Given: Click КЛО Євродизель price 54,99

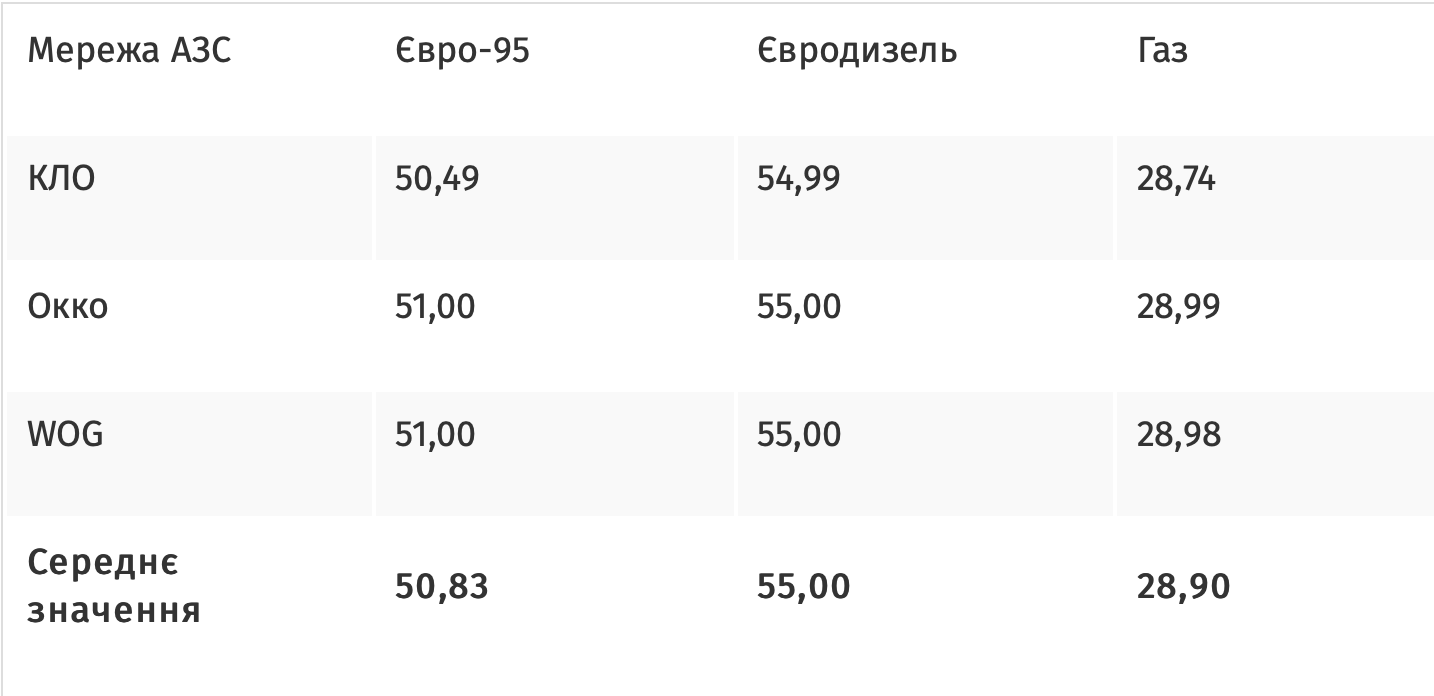Looking at the screenshot, I should pyautogui.click(x=799, y=180).
